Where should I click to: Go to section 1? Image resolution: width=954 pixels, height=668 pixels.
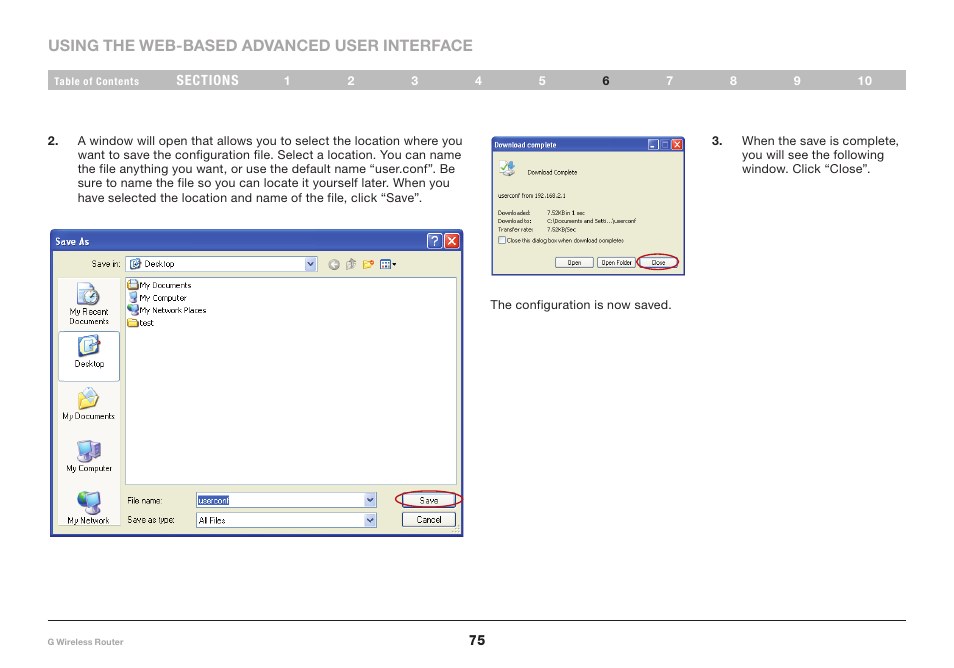[287, 81]
